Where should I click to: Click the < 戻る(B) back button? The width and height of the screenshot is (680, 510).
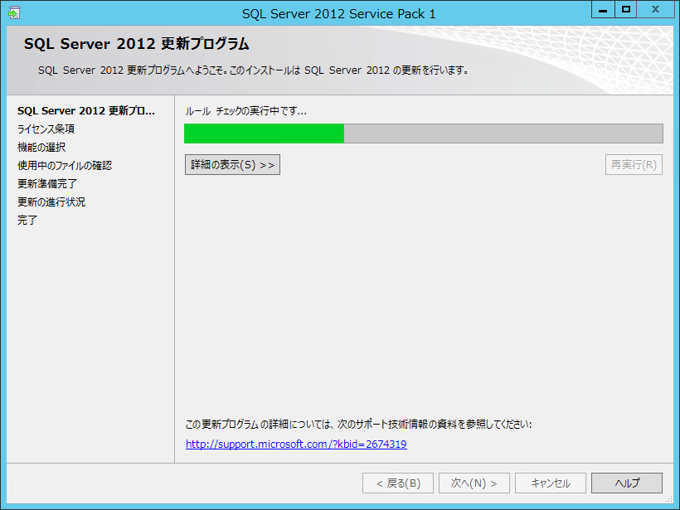(398, 483)
